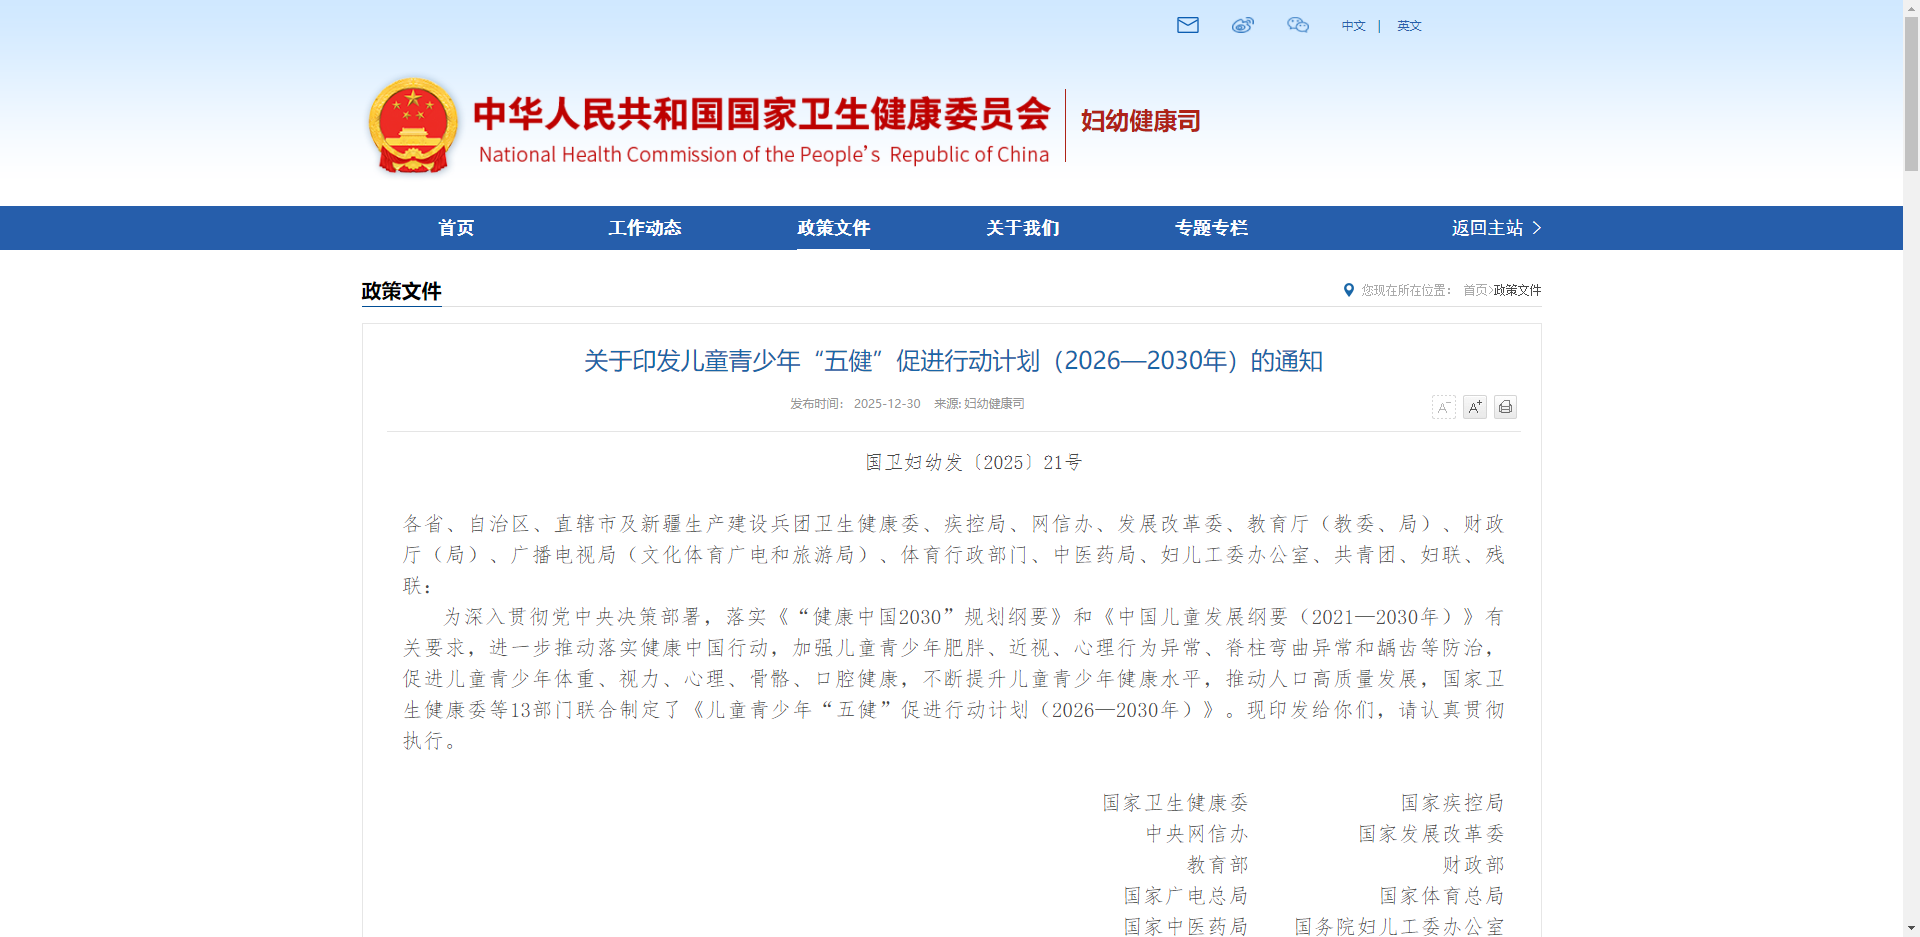
Task: Click the decrease font size A- icon
Action: (x=1443, y=407)
